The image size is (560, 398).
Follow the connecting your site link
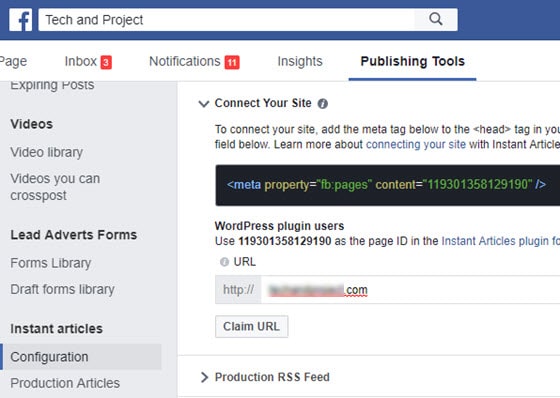[416, 144]
